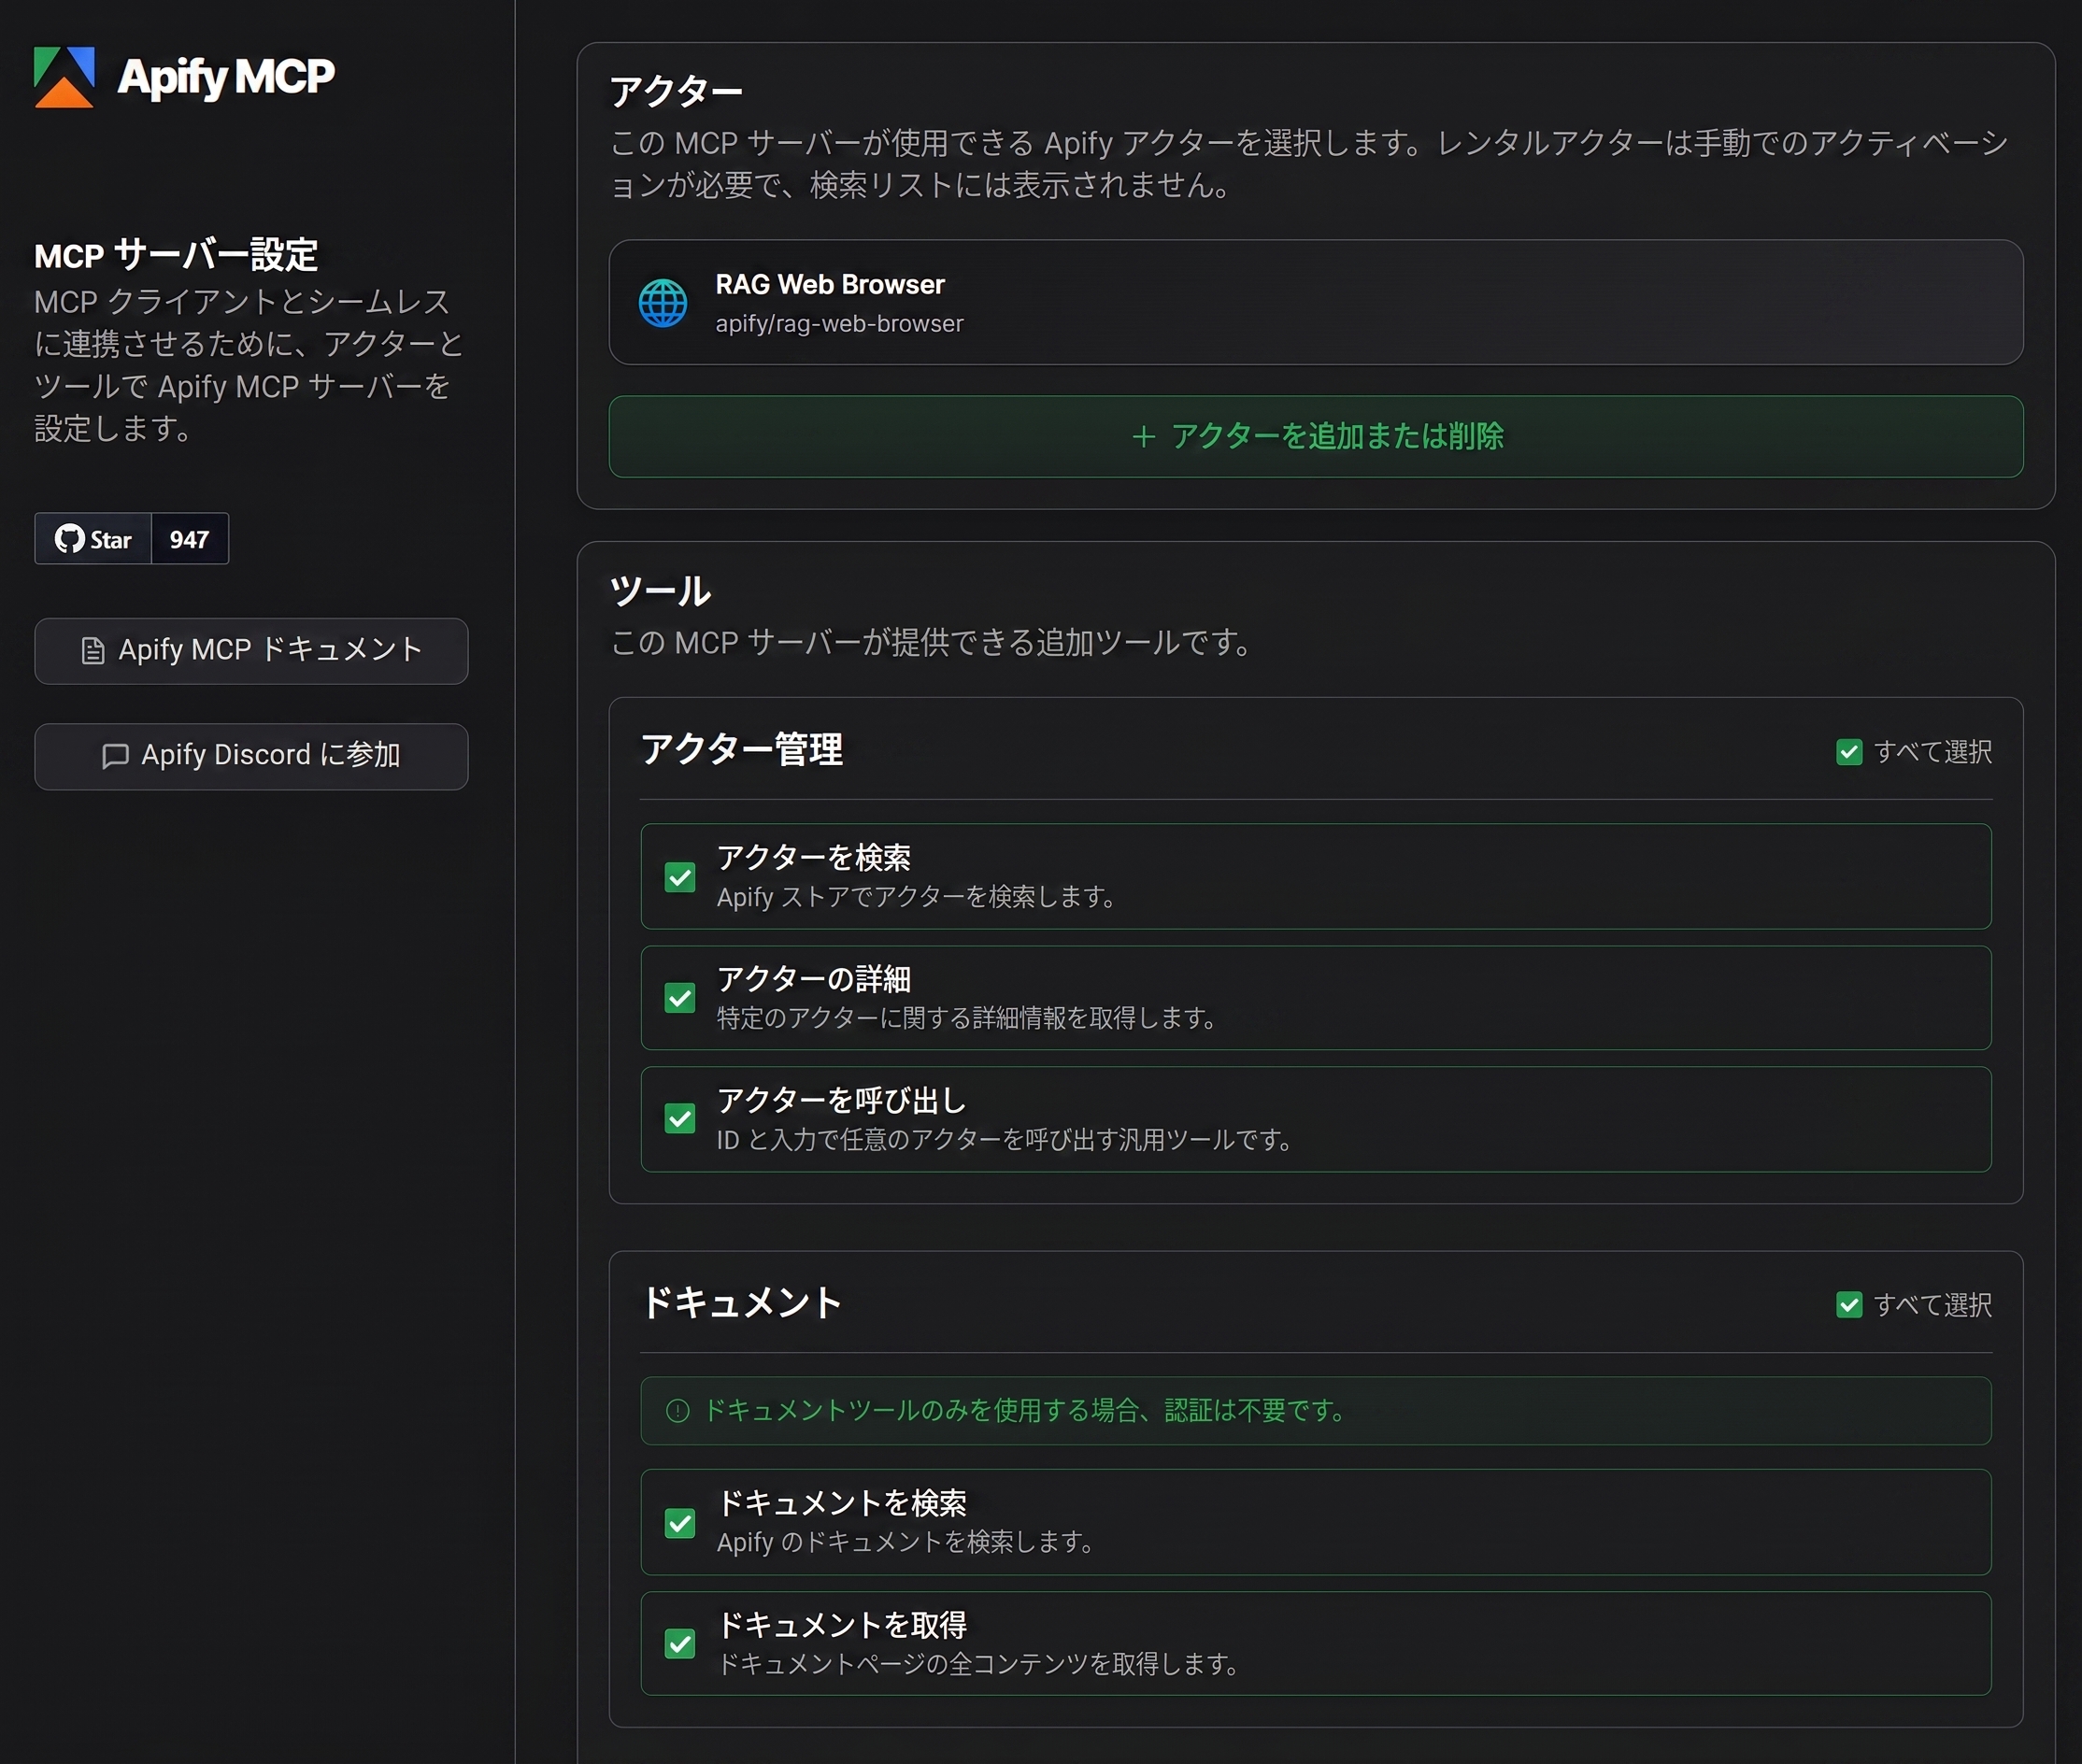The height and width of the screenshot is (1764, 2082).
Task: Click the Apify logo icon
Action: (x=64, y=77)
